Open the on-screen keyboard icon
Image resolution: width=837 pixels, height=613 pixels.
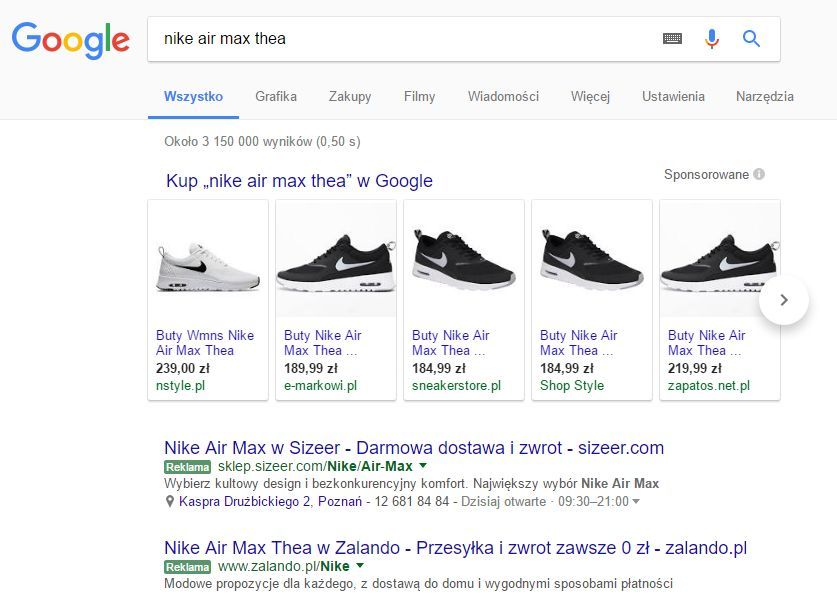click(672, 38)
